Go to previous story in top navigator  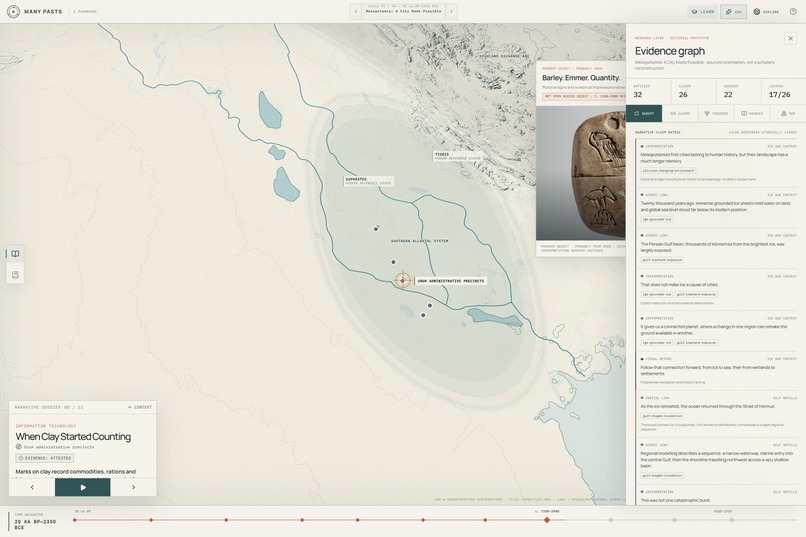click(356, 11)
